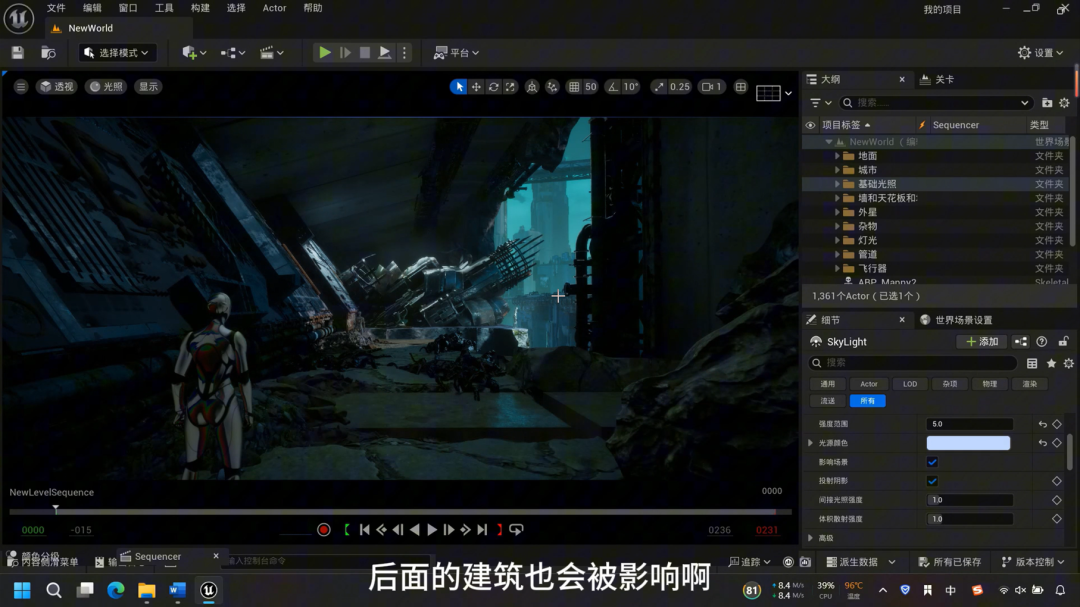Screen dimensions: 1080x607
Task: Click the lock icon in Details panel
Action: [x=1064, y=342]
